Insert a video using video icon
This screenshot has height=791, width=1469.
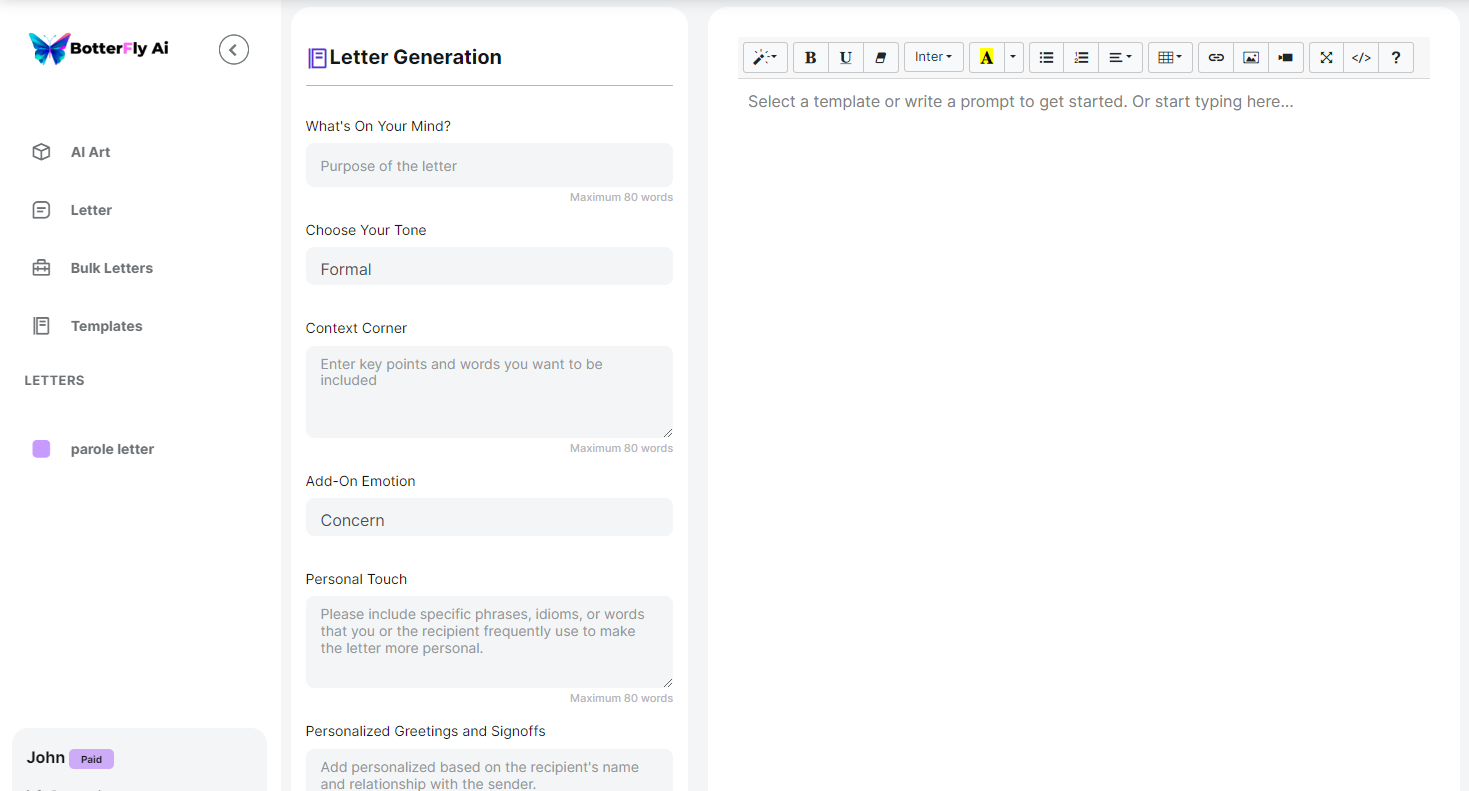(x=1286, y=58)
